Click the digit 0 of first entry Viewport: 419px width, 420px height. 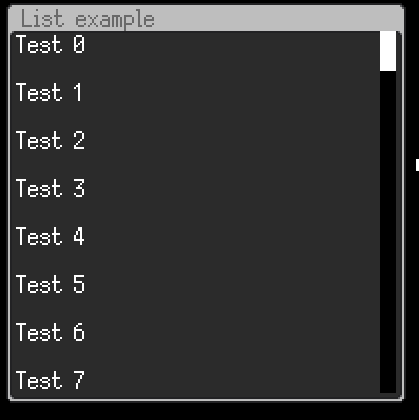(79, 45)
